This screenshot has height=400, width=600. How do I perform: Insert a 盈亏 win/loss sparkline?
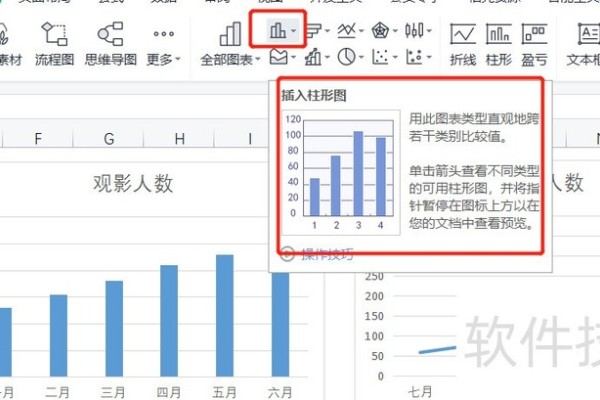pyautogui.click(x=534, y=44)
